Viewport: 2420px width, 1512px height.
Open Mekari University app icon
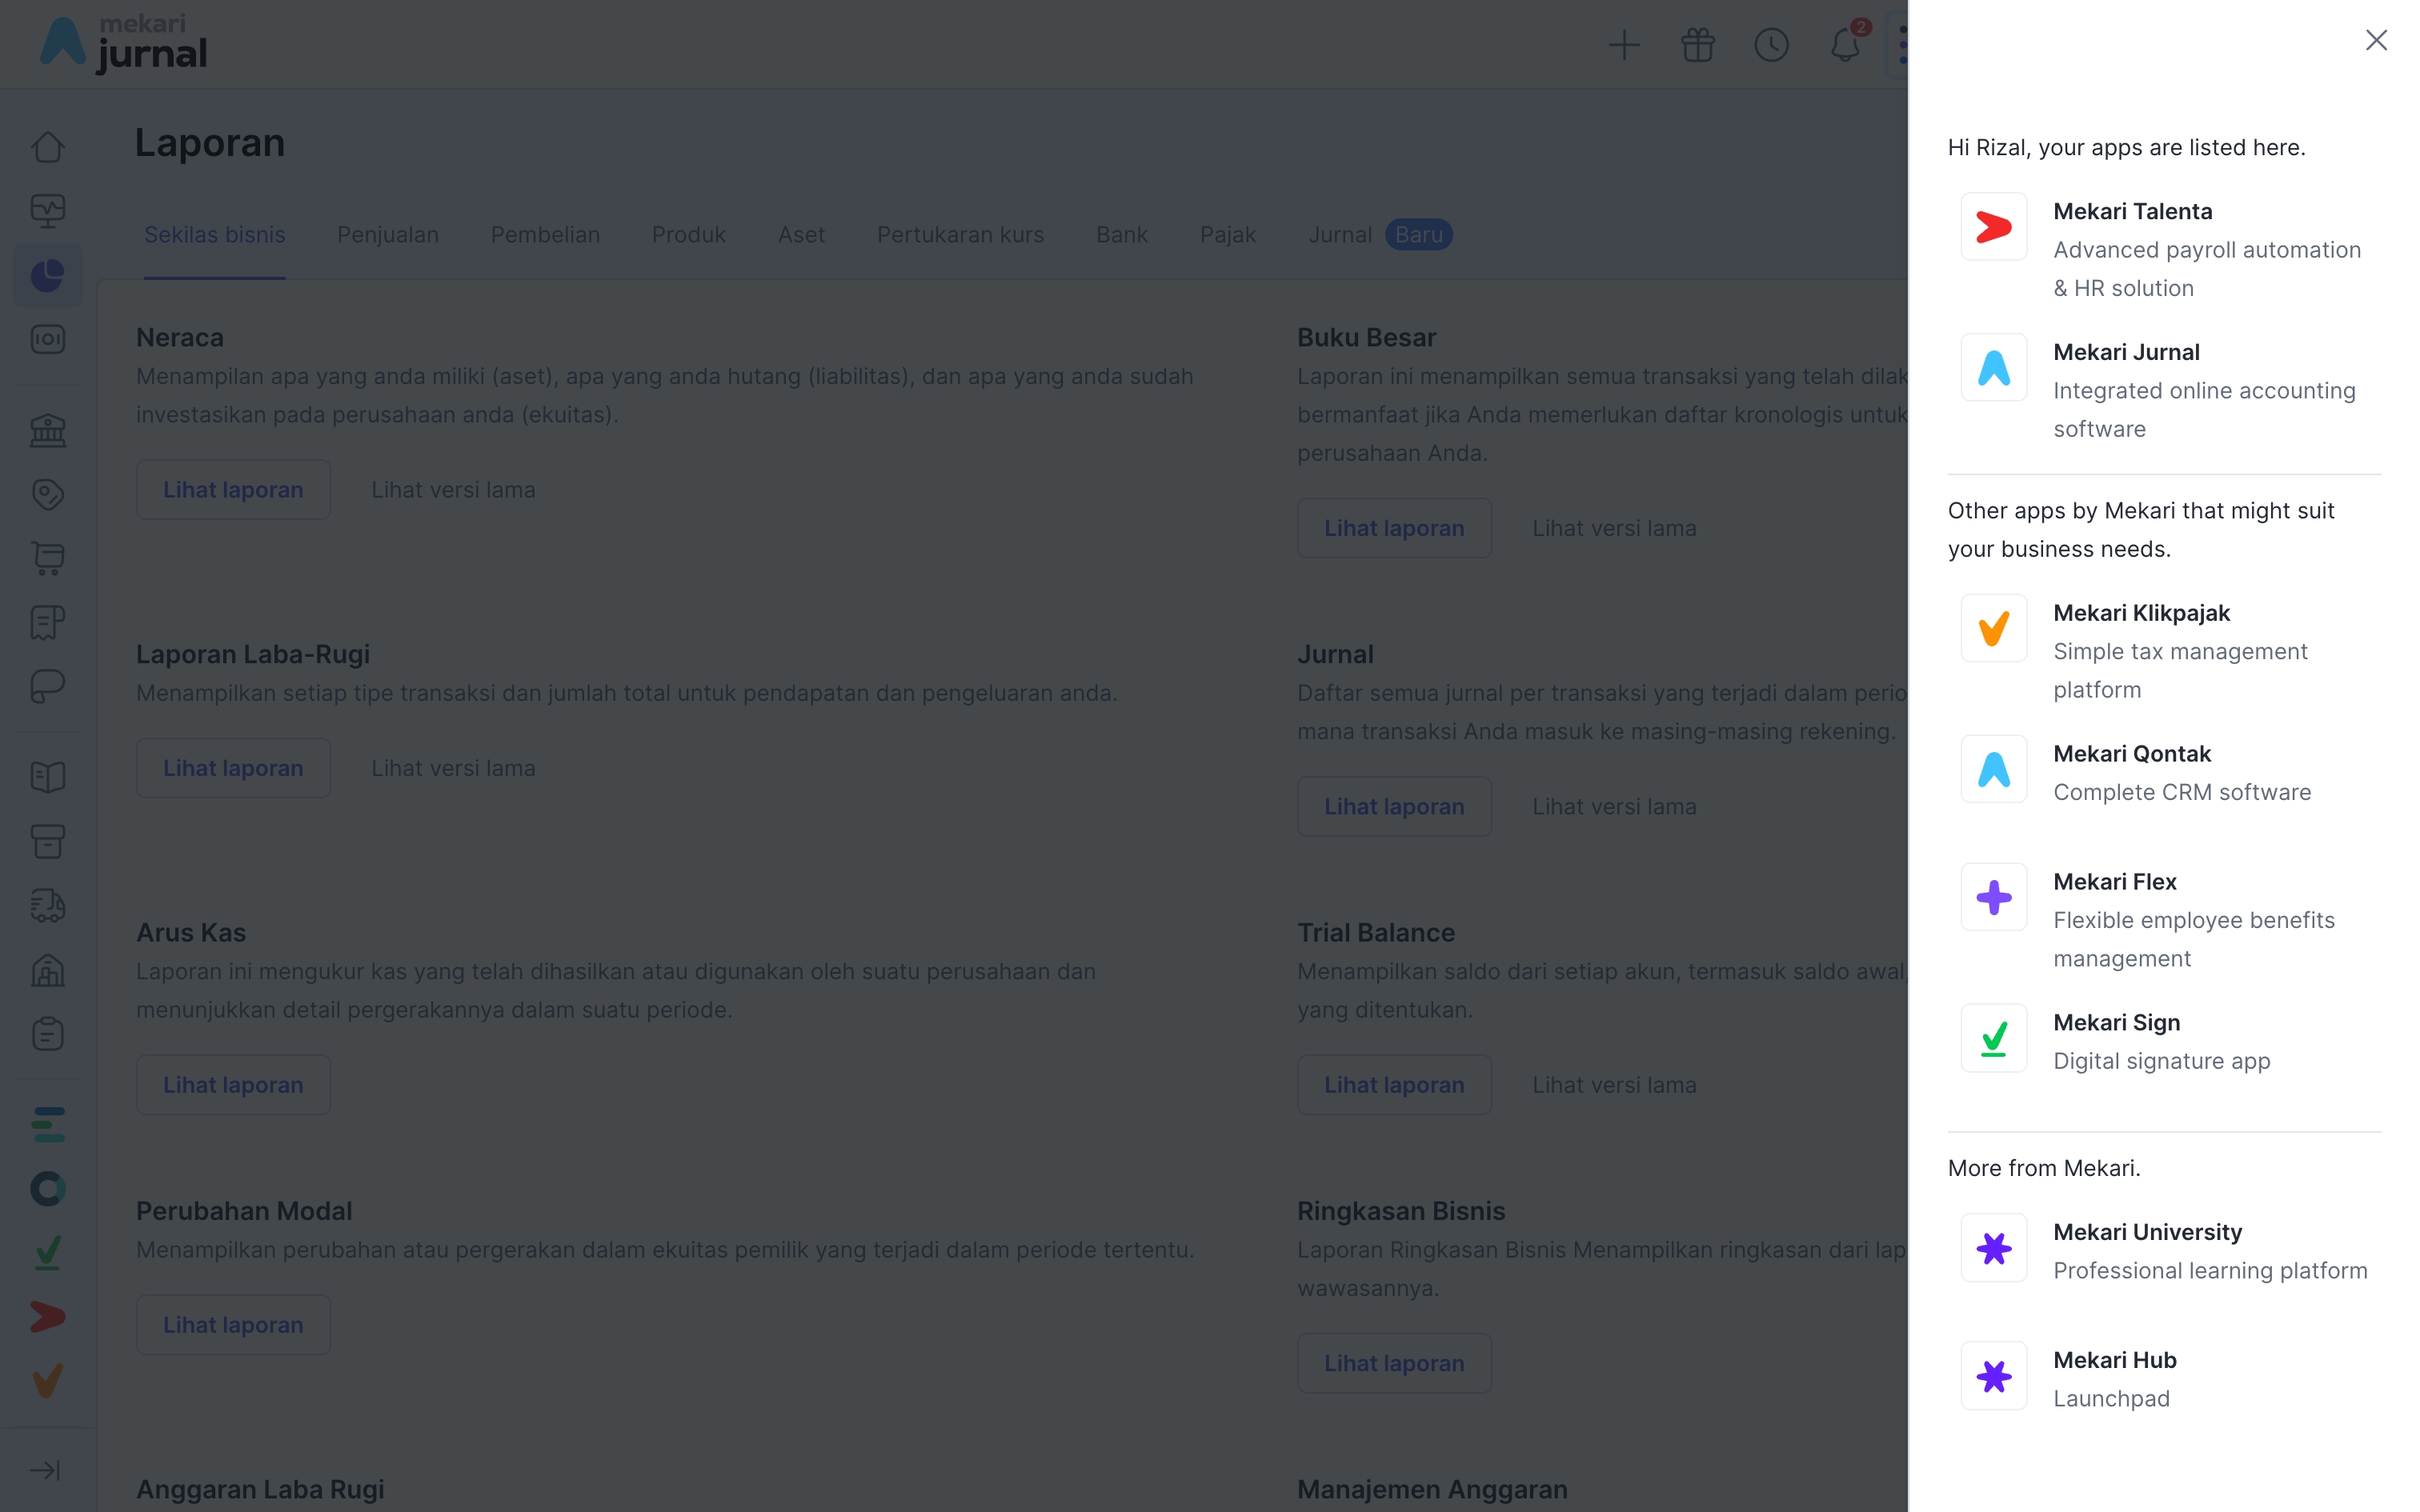(1993, 1248)
